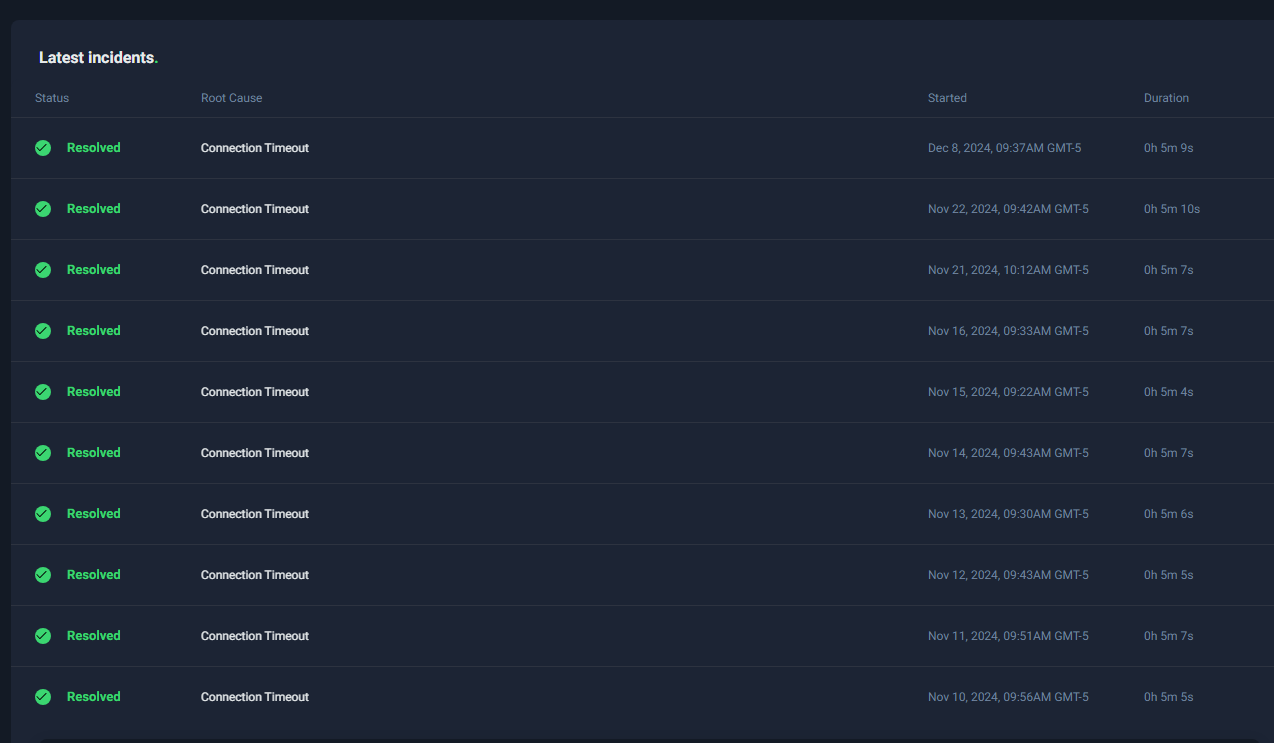
Task: Click the 0h 5m 10s duration value
Action: point(1172,209)
